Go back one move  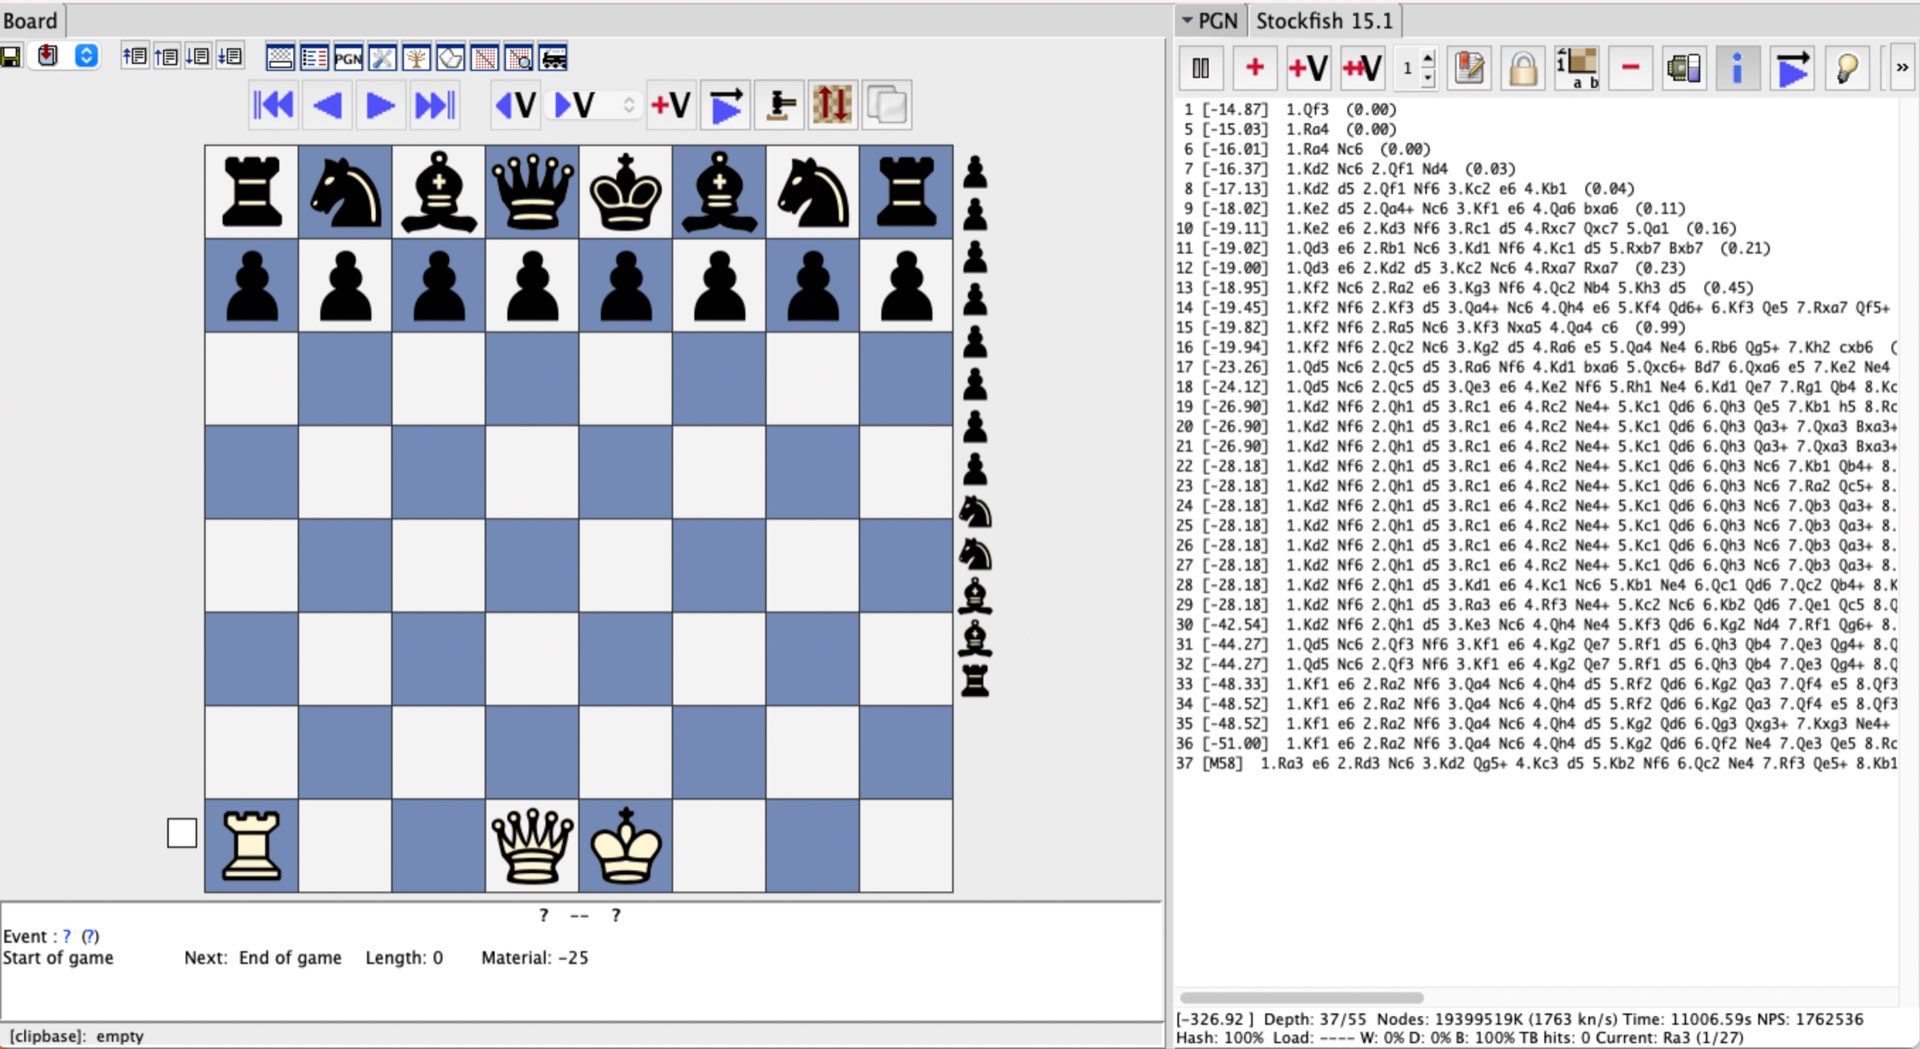tap(327, 105)
